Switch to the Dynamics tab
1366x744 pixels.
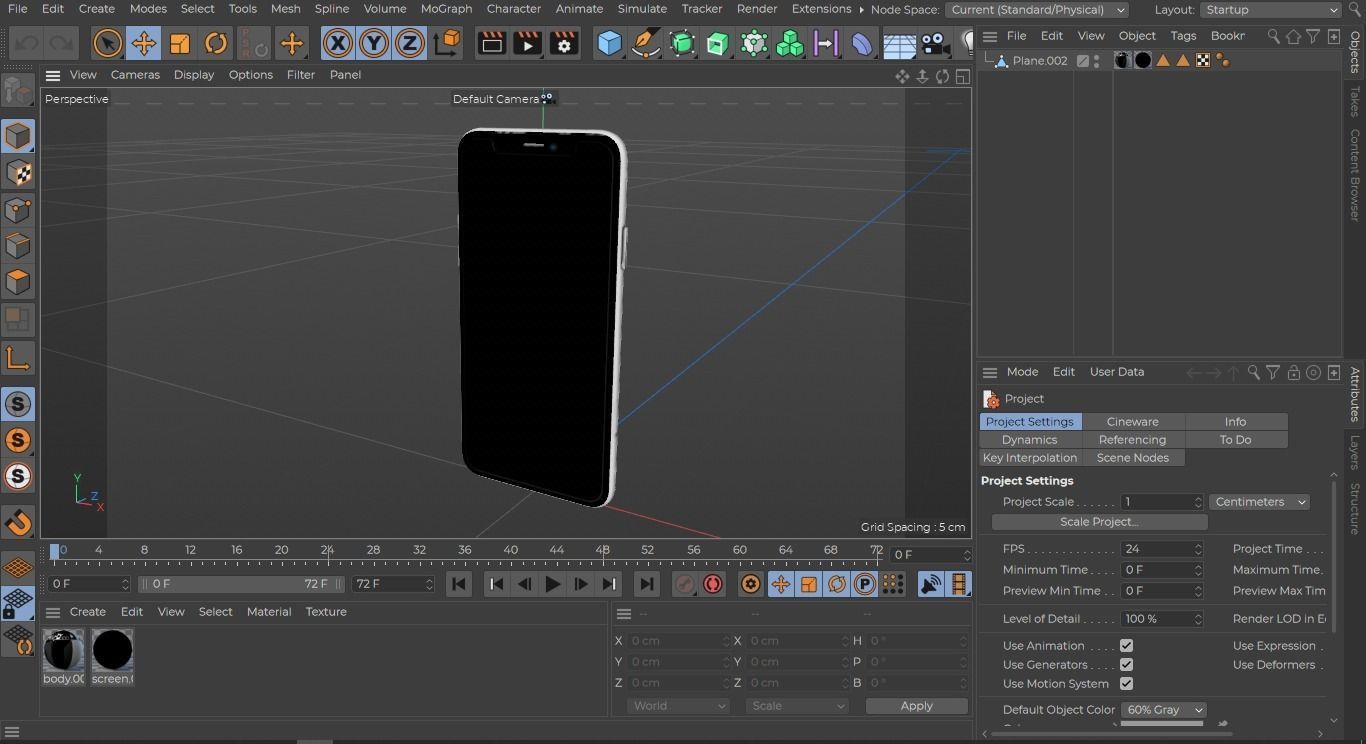point(1029,440)
